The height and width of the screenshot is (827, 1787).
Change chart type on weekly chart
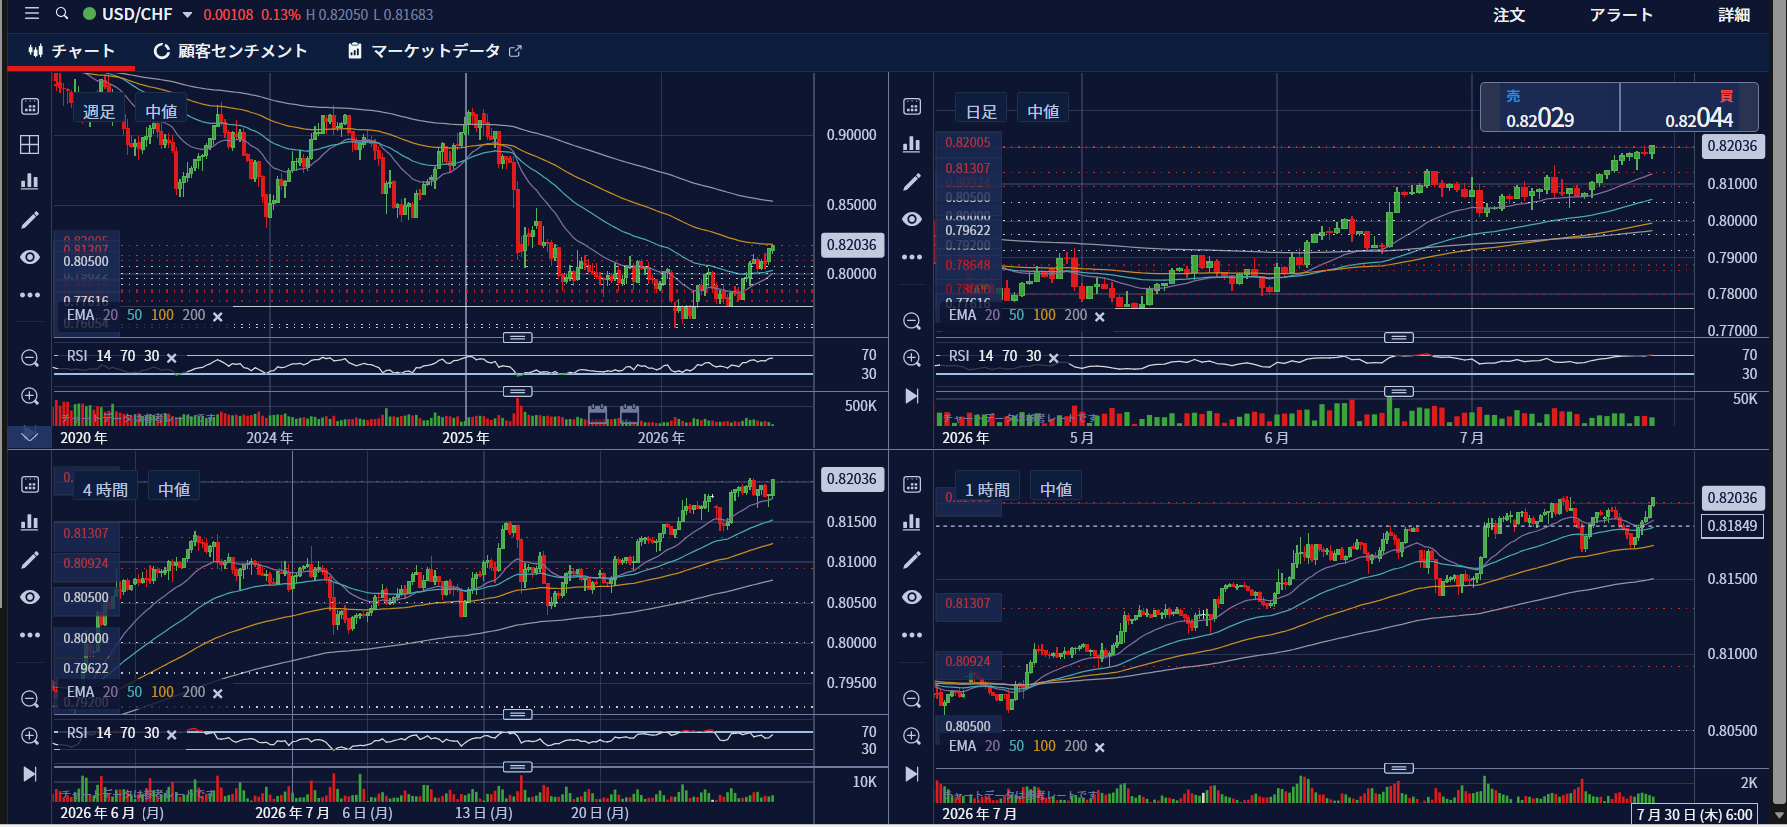tap(30, 181)
